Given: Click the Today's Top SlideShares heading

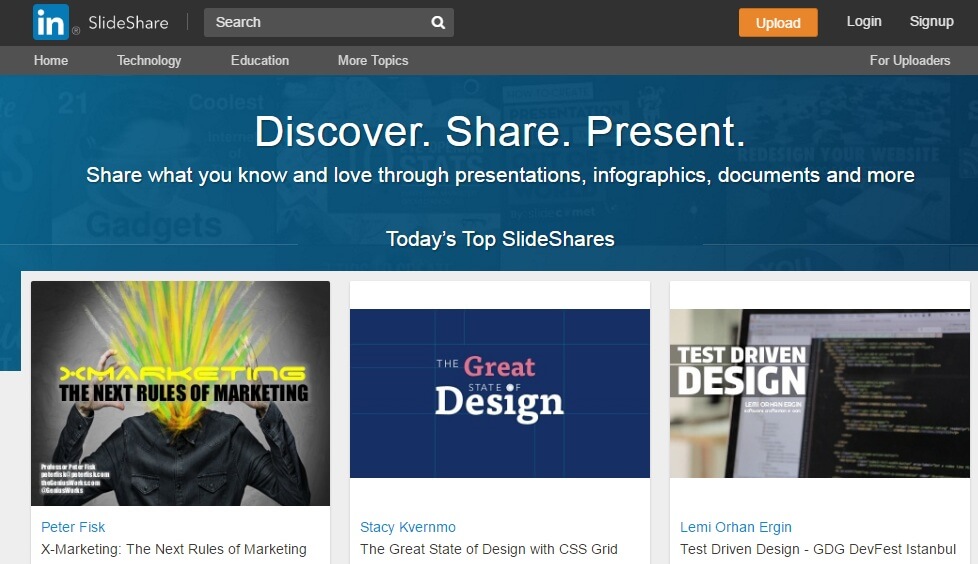Looking at the screenshot, I should click(x=500, y=239).
